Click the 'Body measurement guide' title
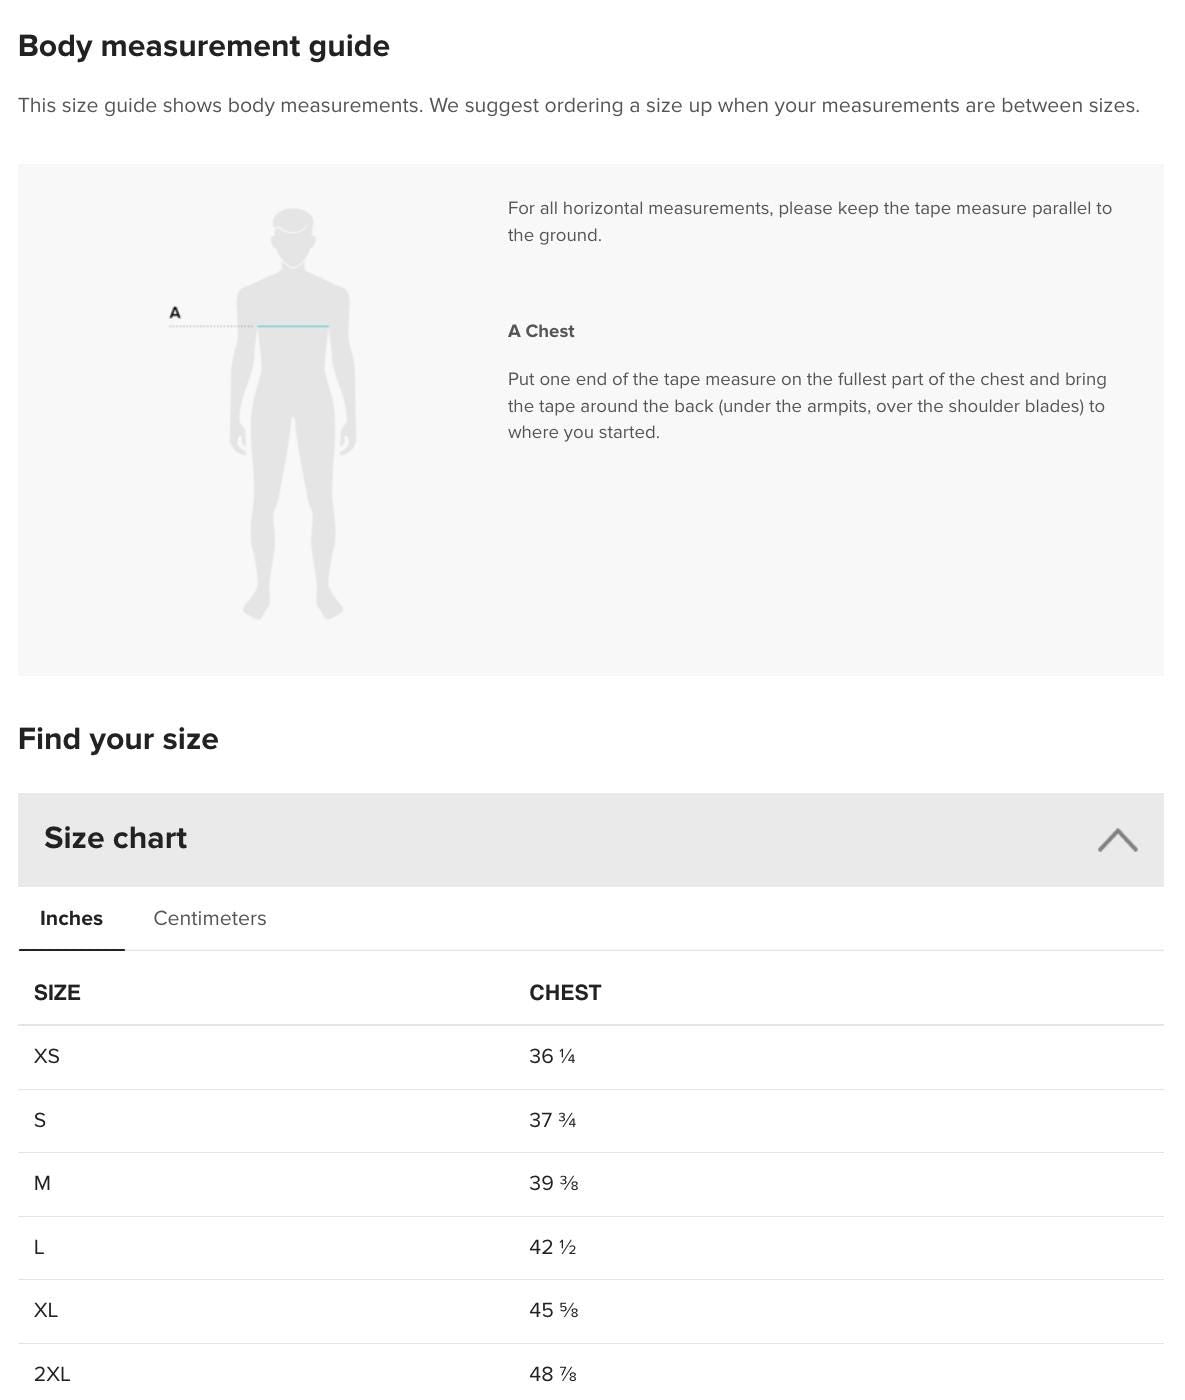1185x1400 pixels. [x=204, y=46]
